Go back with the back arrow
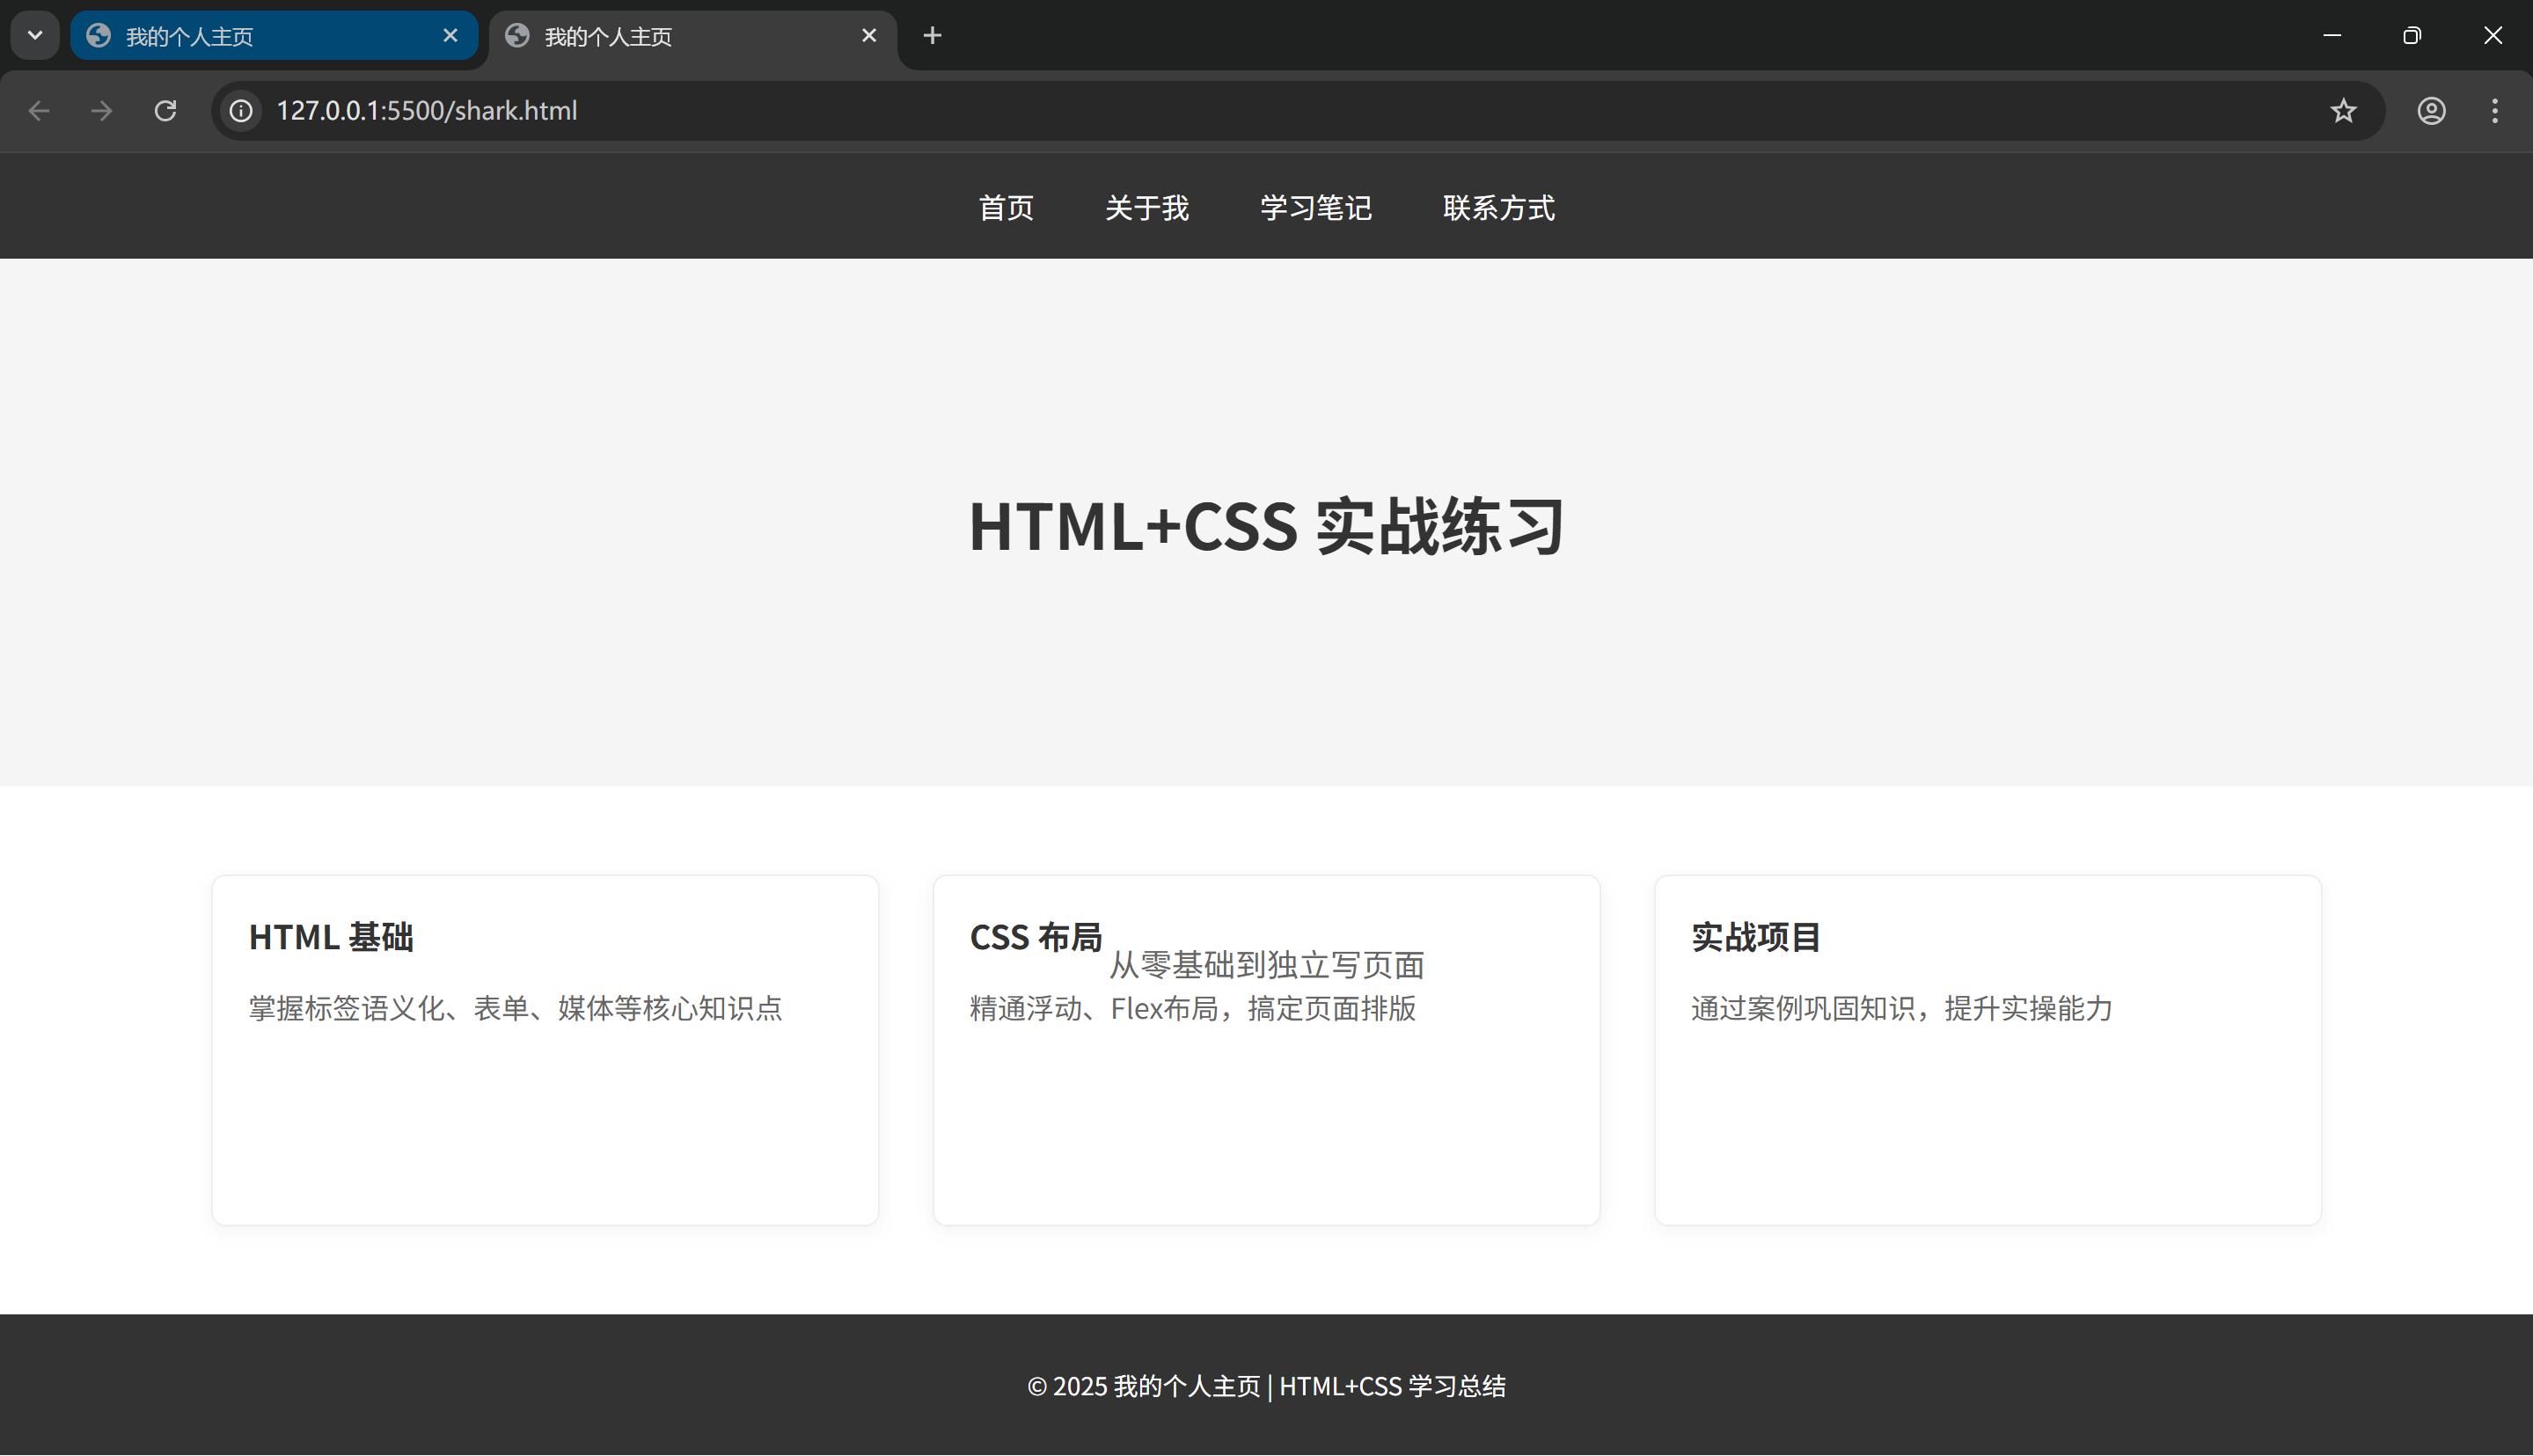Screen dimensions: 2533x1456 point(39,111)
